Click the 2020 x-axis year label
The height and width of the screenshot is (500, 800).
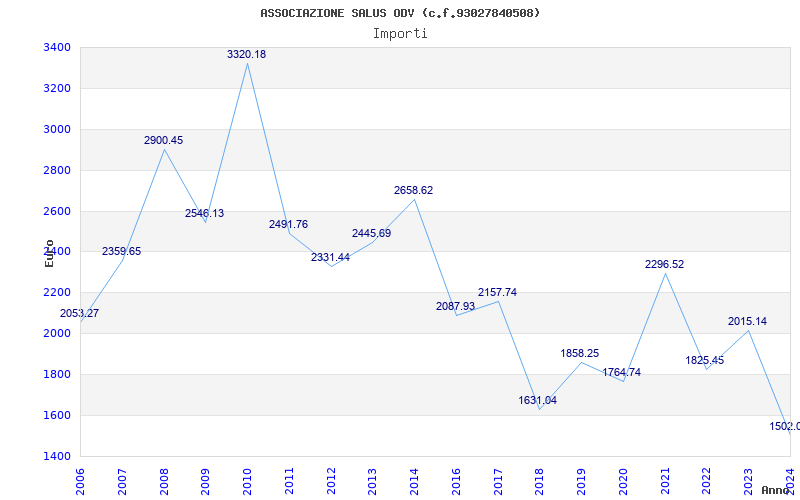point(623,482)
